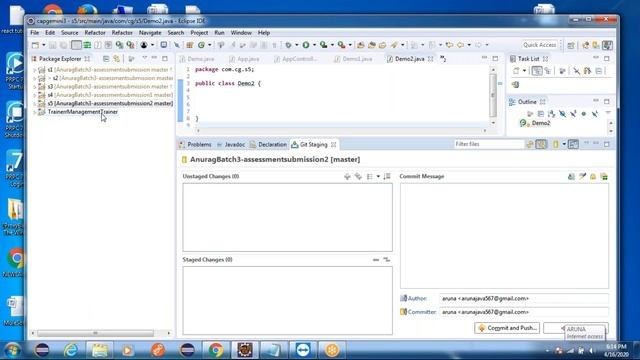Toggle the column layout button in Git Staging
The width and height of the screenshot is (640, 360).
pyautogui.click(x=573, y=144)
